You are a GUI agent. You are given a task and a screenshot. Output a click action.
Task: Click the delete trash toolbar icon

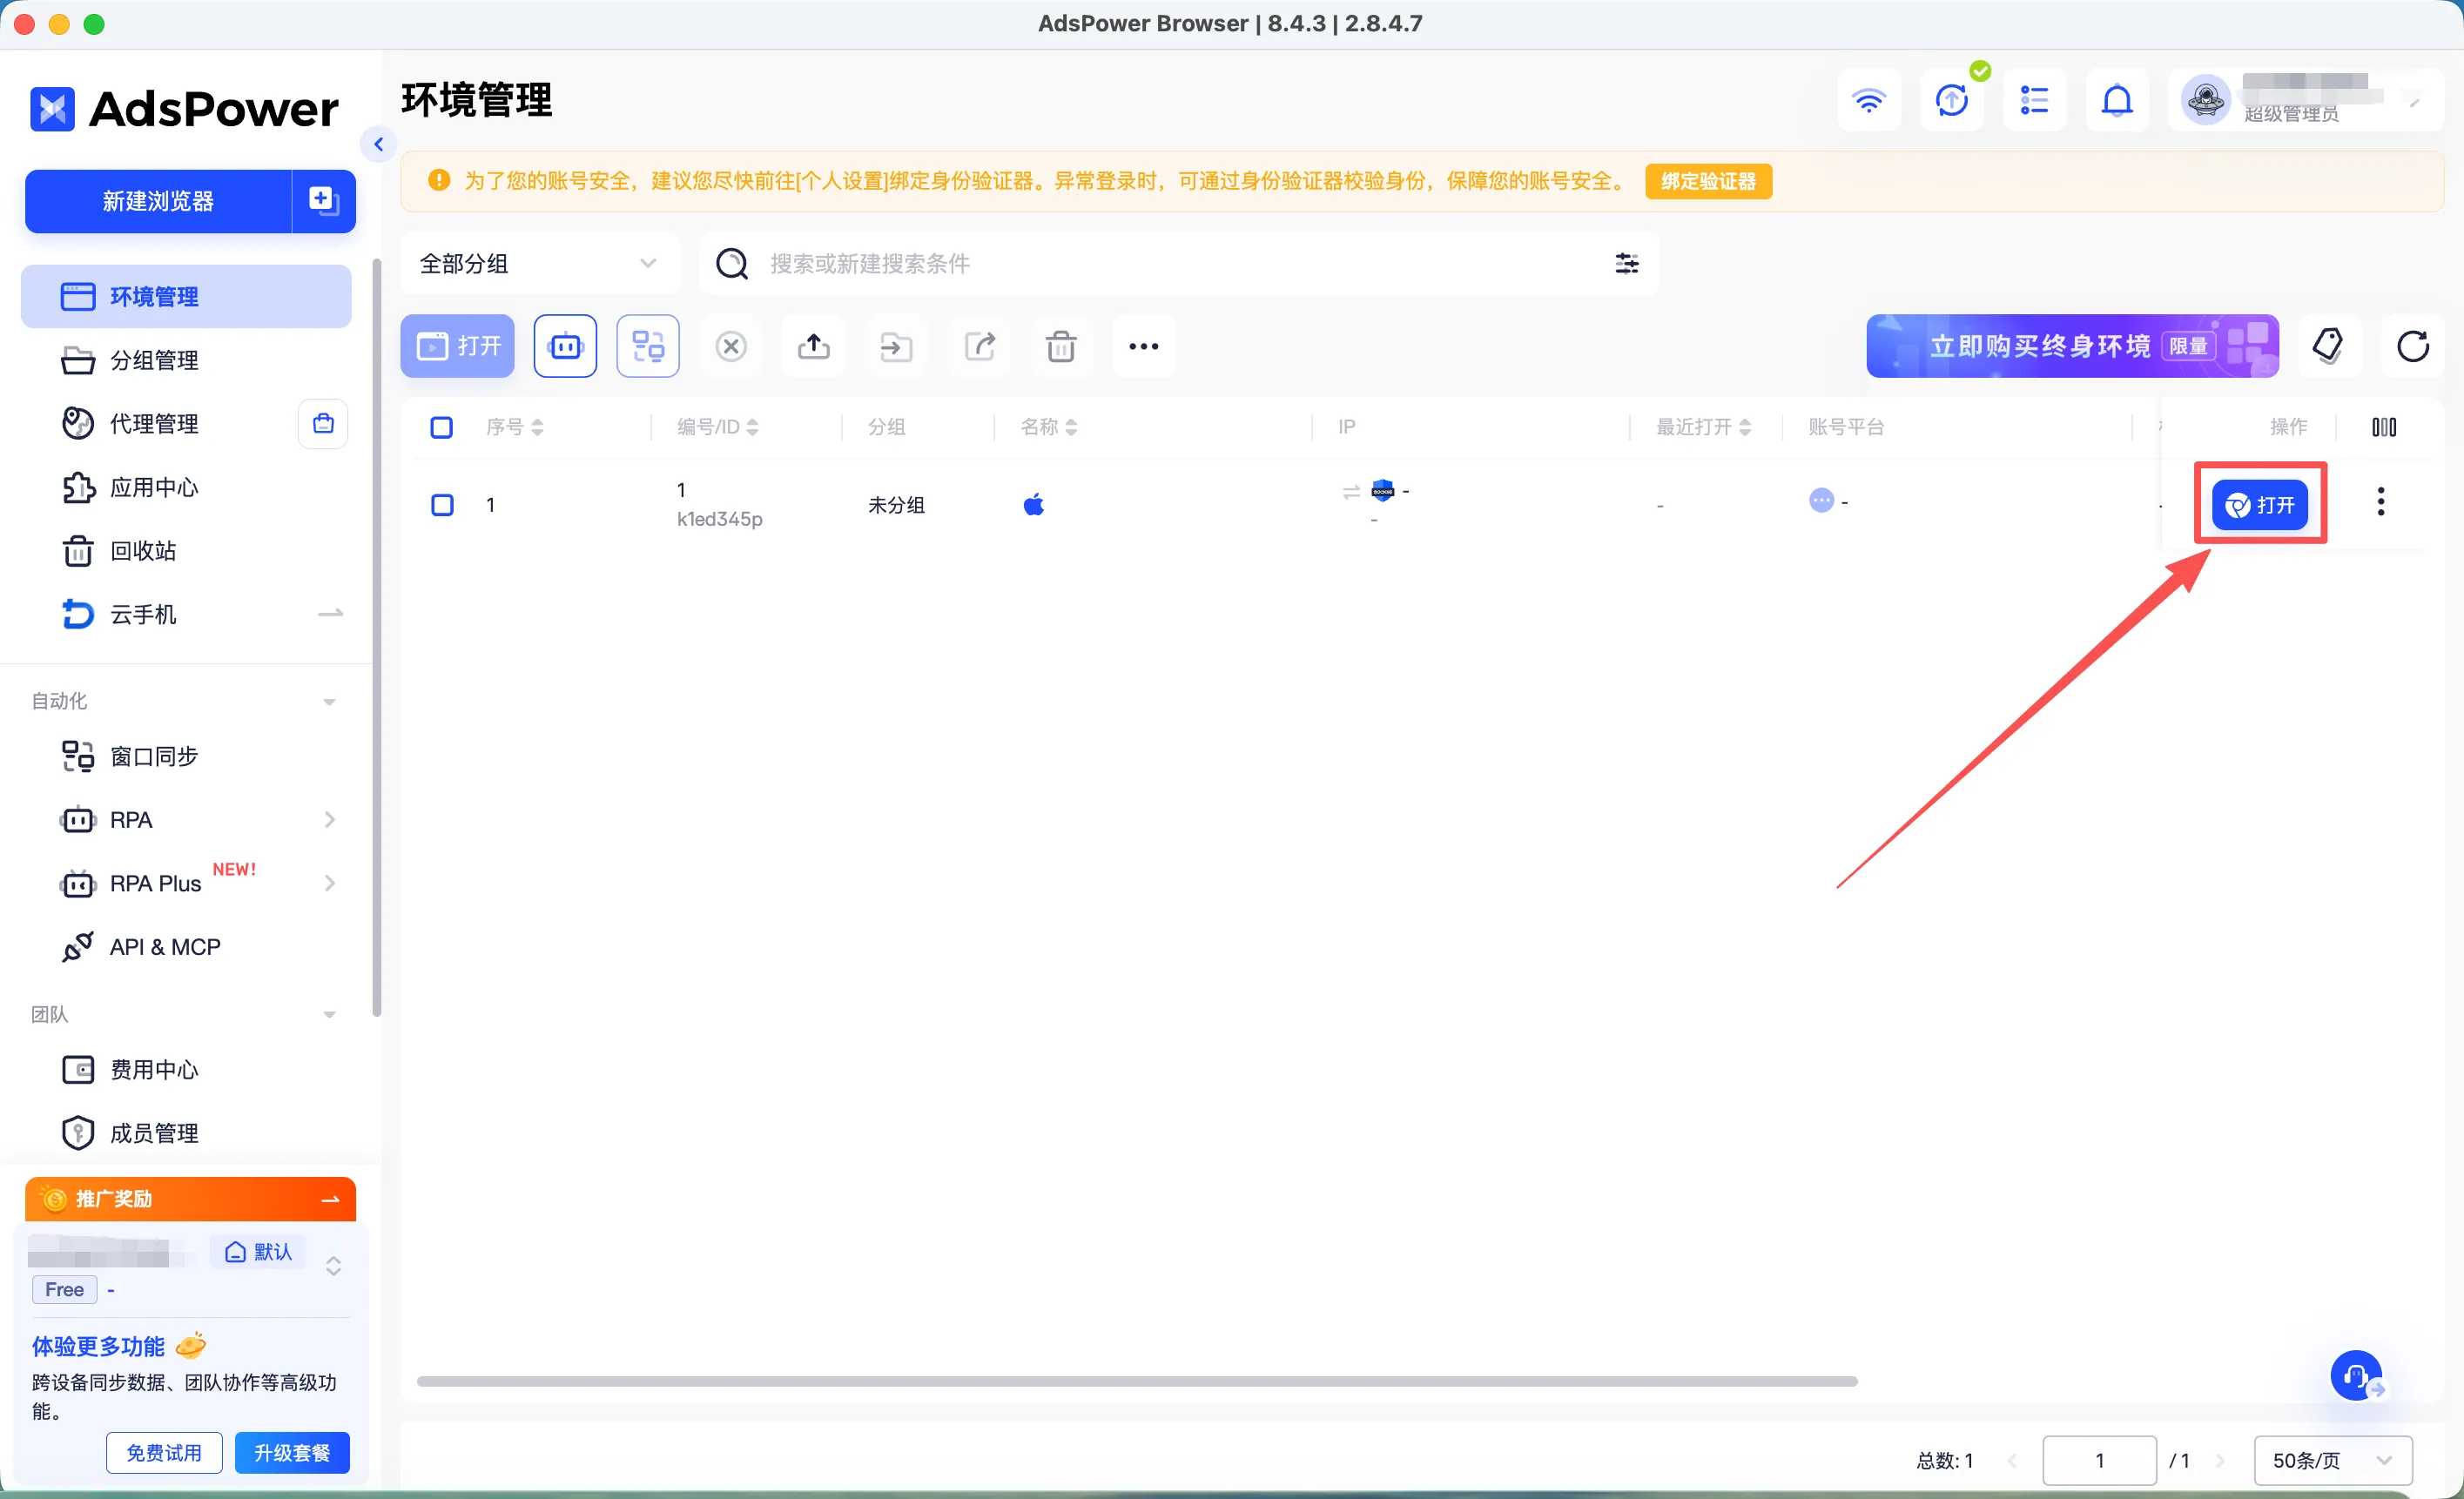coord(1061,346)
